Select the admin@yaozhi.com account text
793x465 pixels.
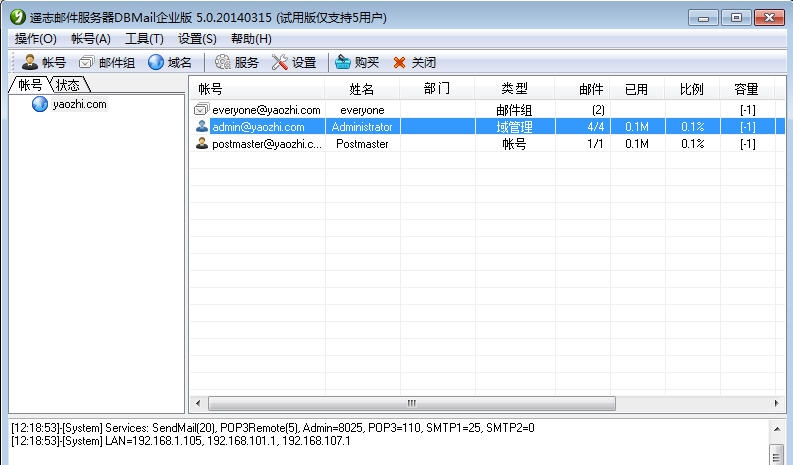coord(258,126)
